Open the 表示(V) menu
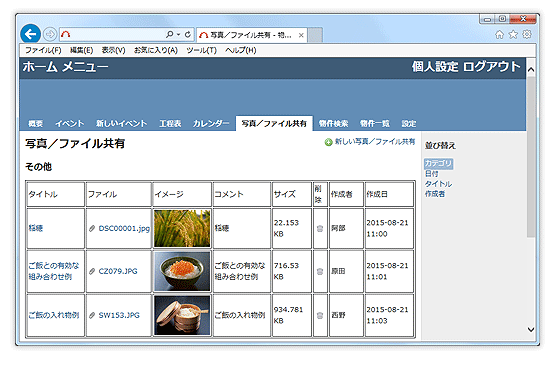The image size is (560, 366). [x=113, y=50]
